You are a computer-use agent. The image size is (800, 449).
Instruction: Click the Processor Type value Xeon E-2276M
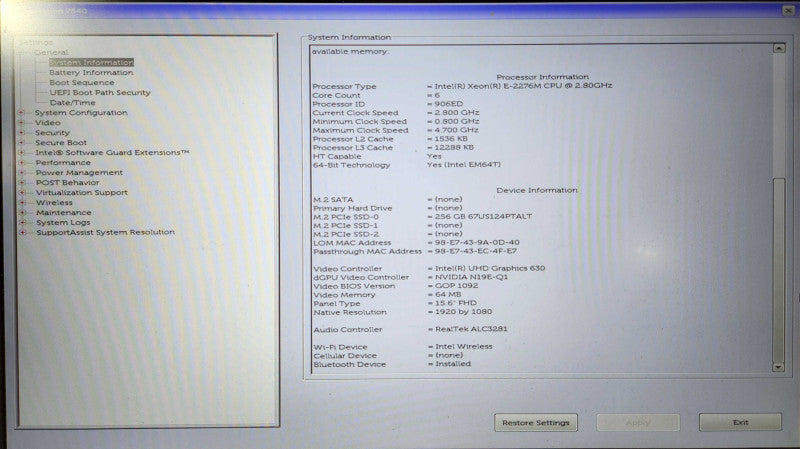click(523, 86)
